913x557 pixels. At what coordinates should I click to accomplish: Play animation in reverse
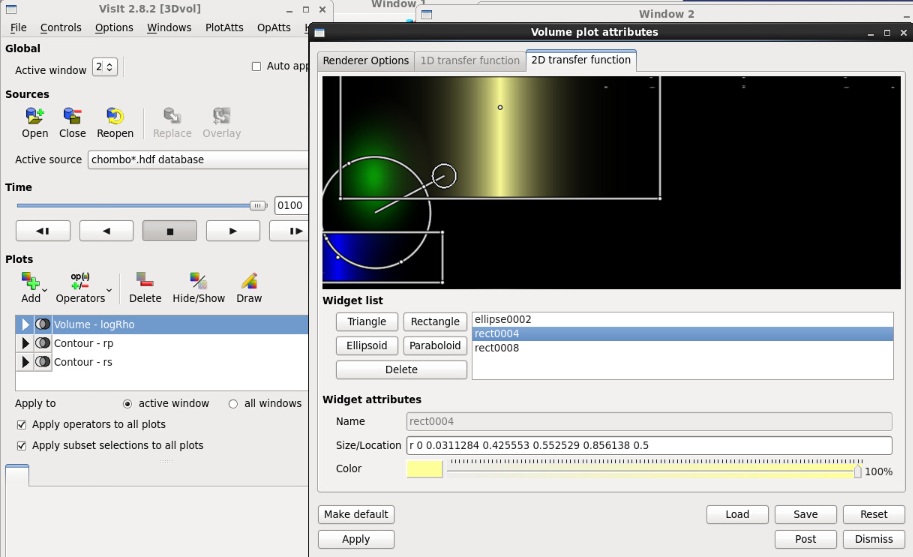(x=106, y=231)
